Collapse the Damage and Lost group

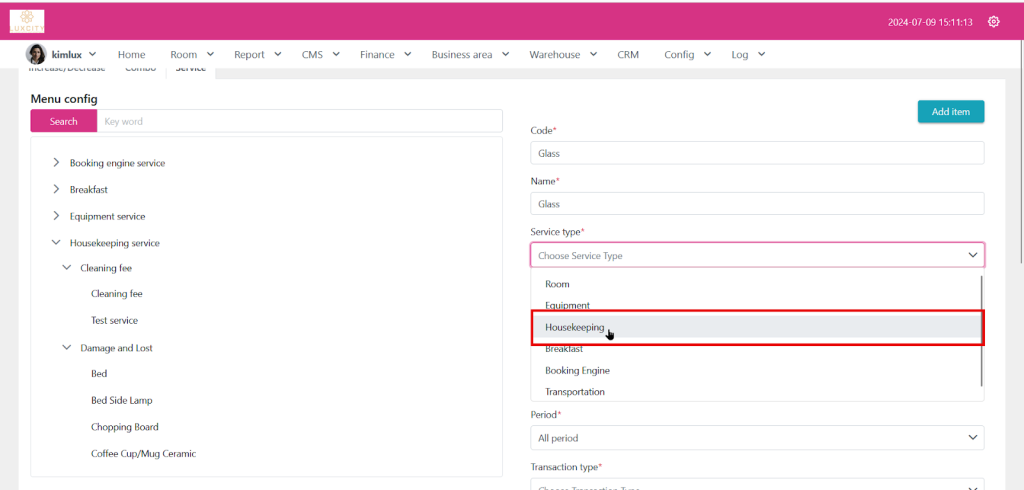(x=67, y=348)
